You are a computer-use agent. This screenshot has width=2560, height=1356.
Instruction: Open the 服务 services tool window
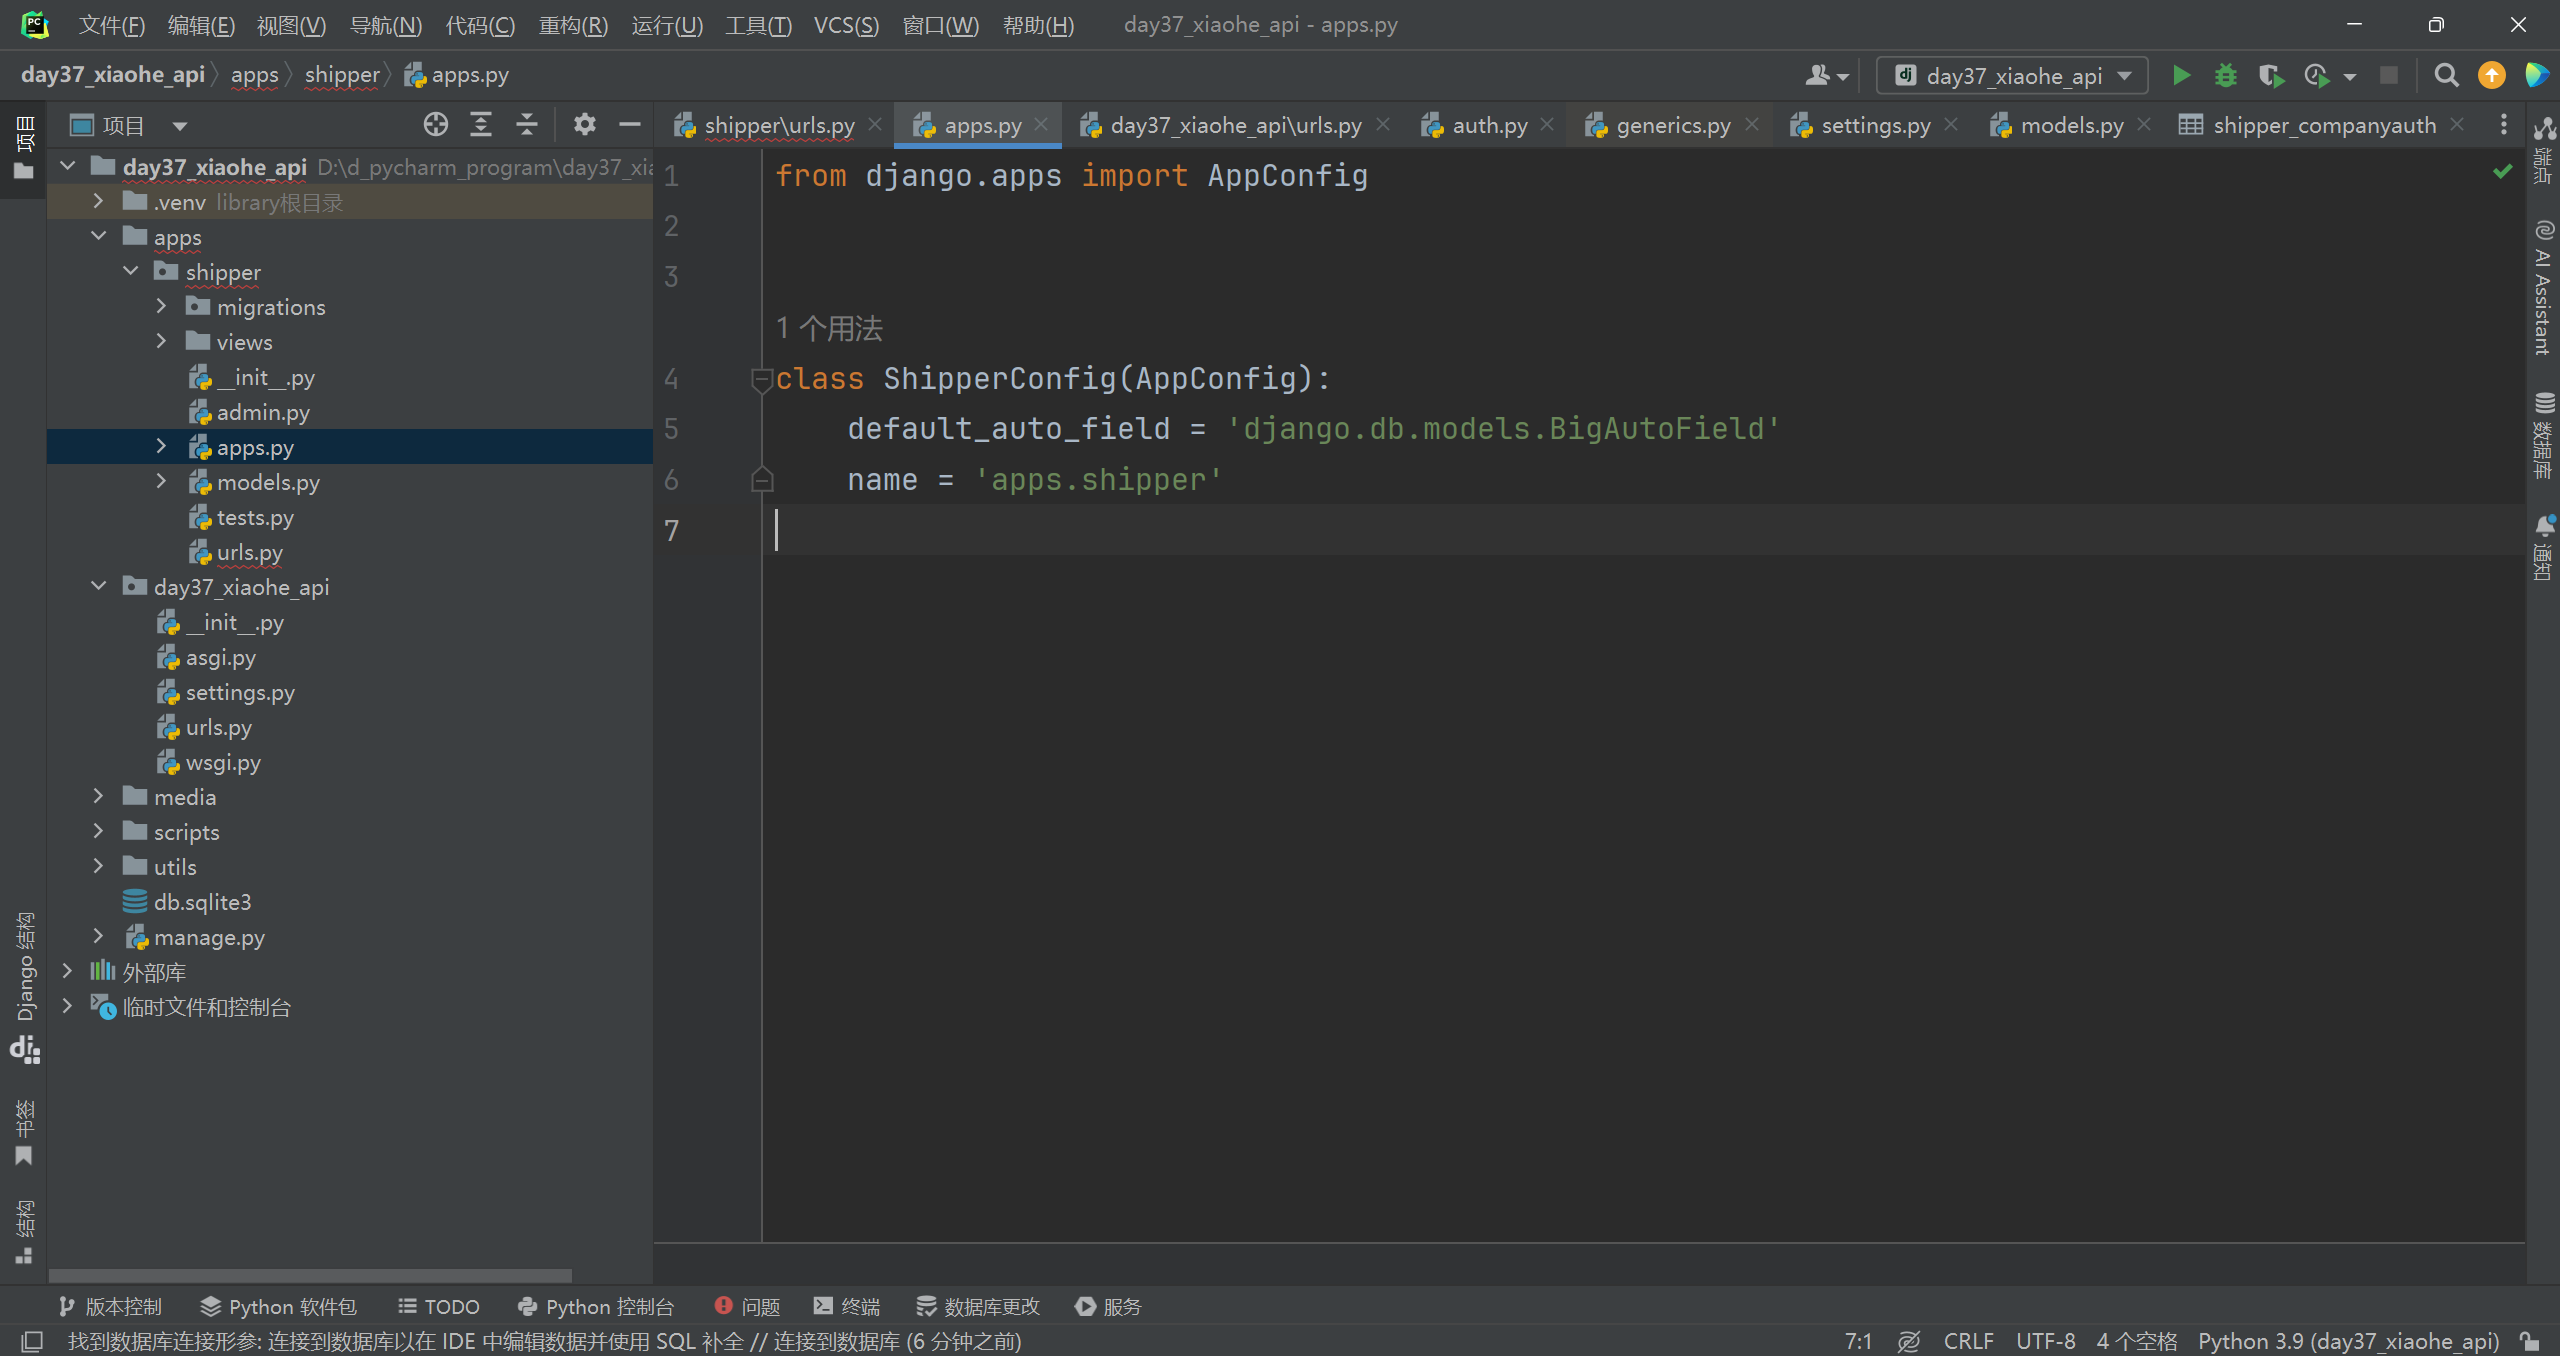pos(1108,1306)
